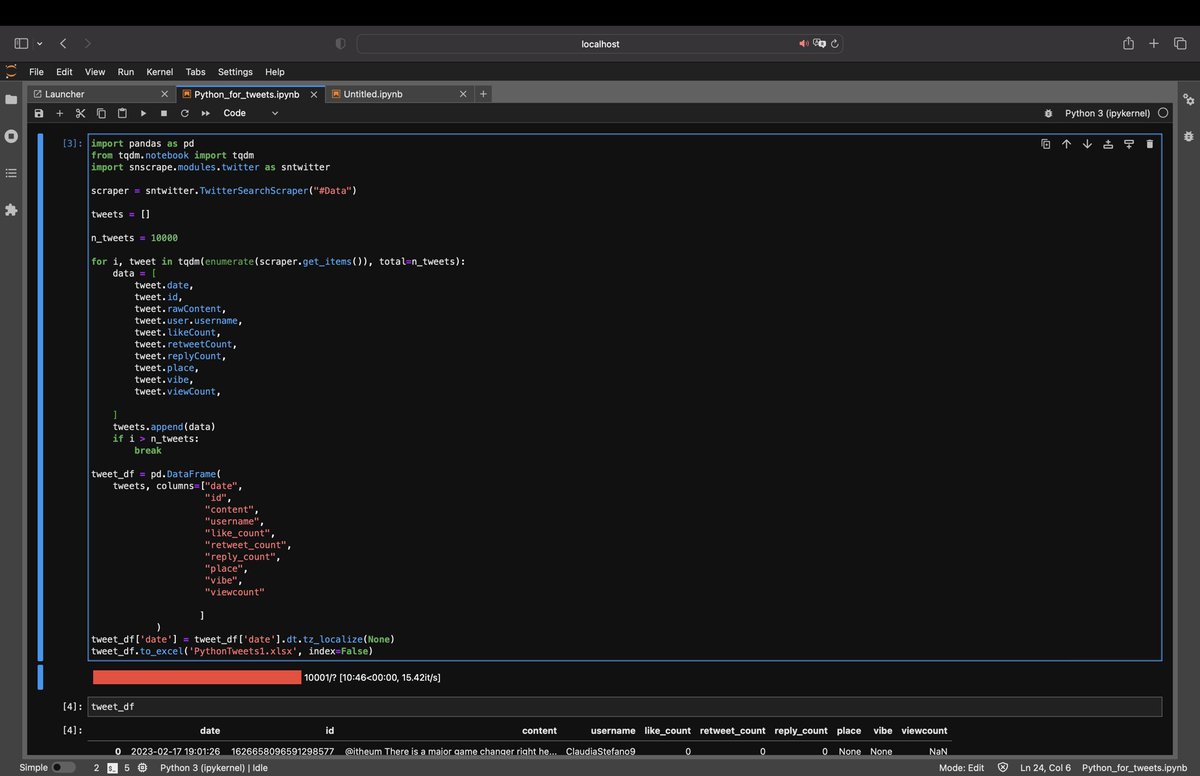Delete the cell with the trash icon
The height and width of the screenshot is (776, 1200).
[x=1149, y=144]
